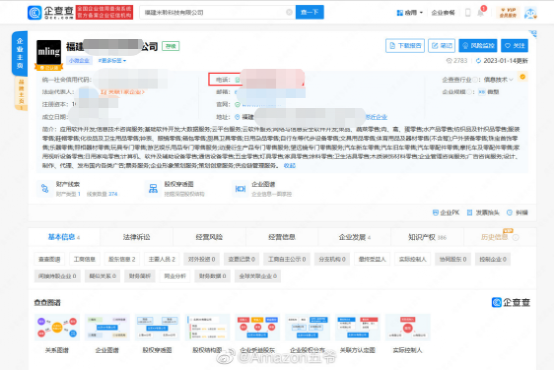This screenshot has width=554, height=370.
Task: Switch to the 法律诉讼 tab
Action: click(136, 237)
